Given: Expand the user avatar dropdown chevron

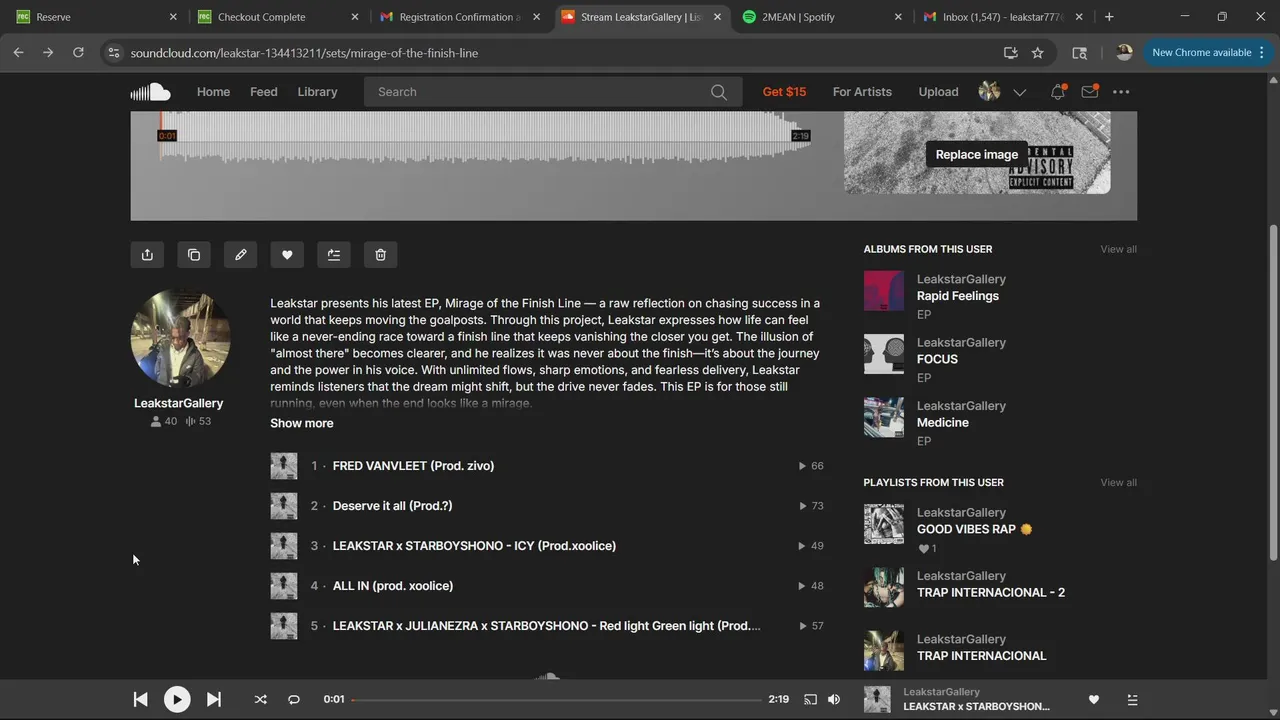Looking at the screenshot, I should pos(1019,92).
